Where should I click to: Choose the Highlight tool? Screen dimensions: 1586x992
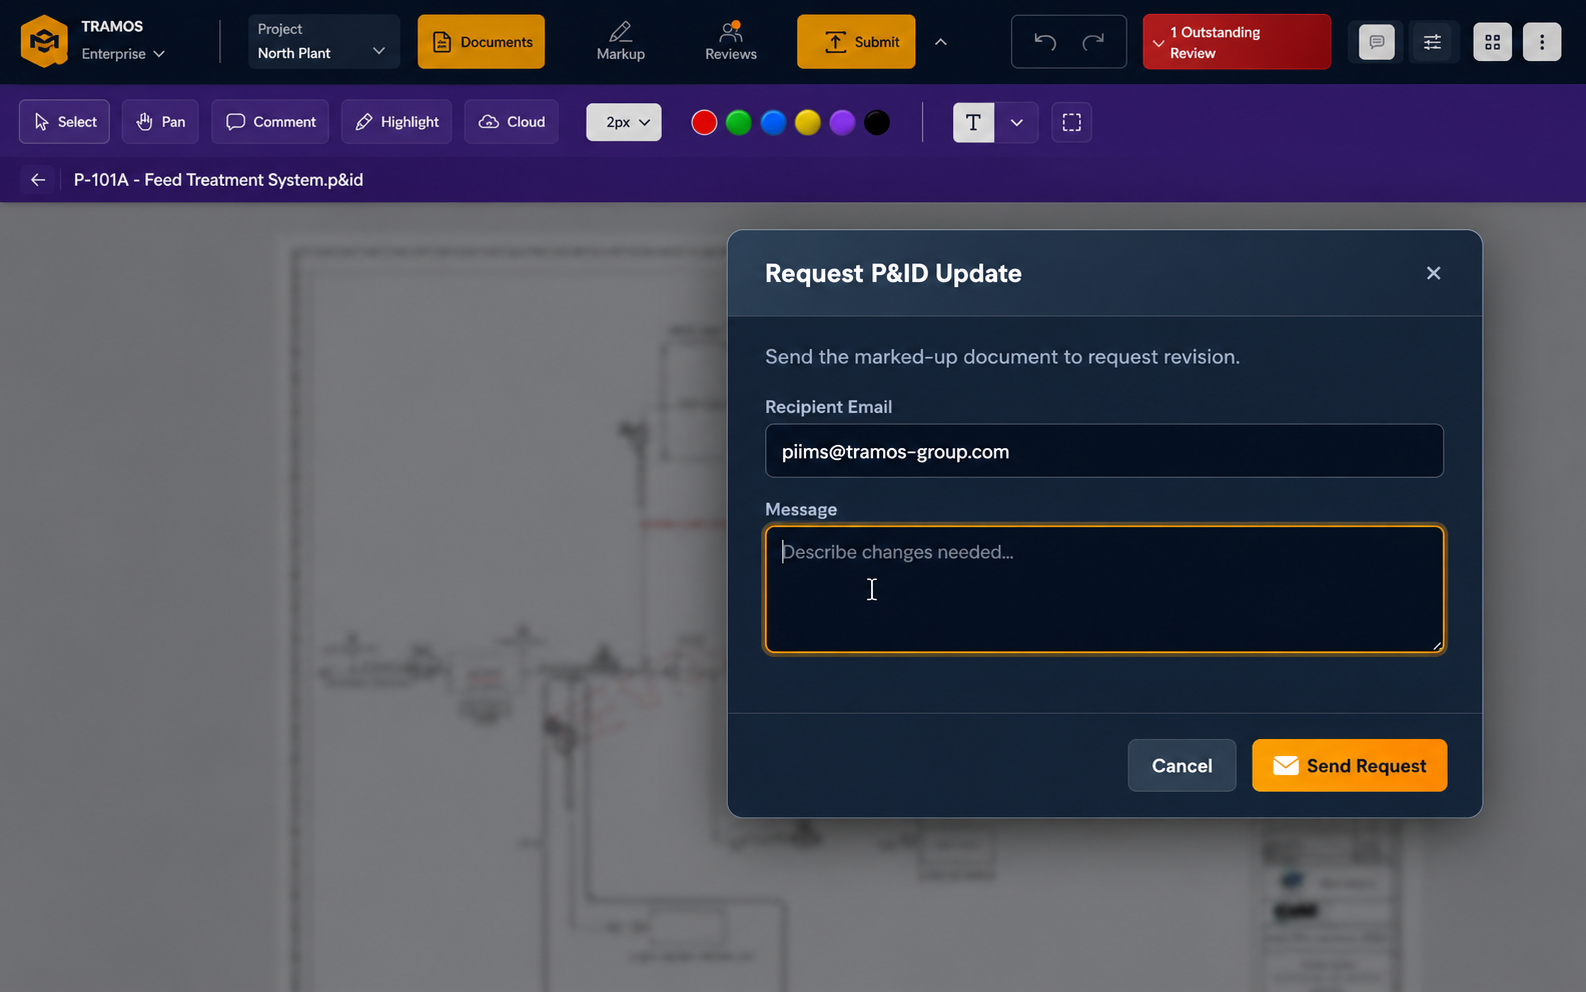pos(397,122)
